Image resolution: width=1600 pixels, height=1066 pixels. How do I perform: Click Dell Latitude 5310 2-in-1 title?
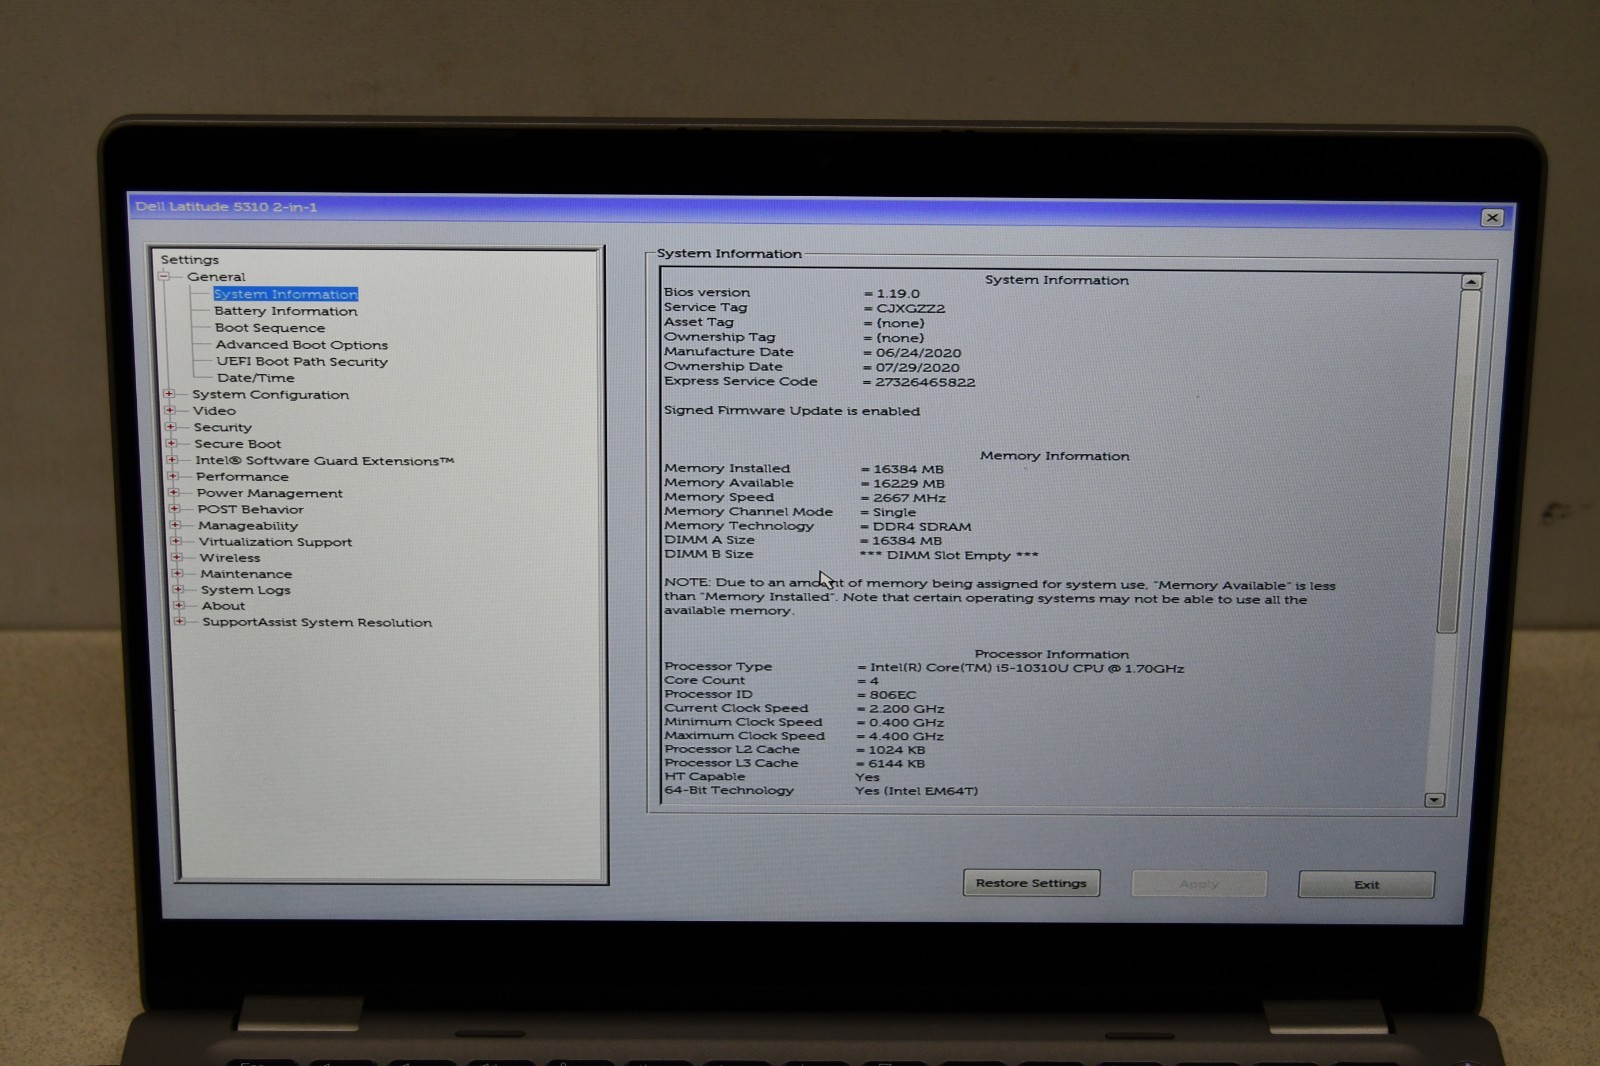pyautogui.click(x=226, y=207)
